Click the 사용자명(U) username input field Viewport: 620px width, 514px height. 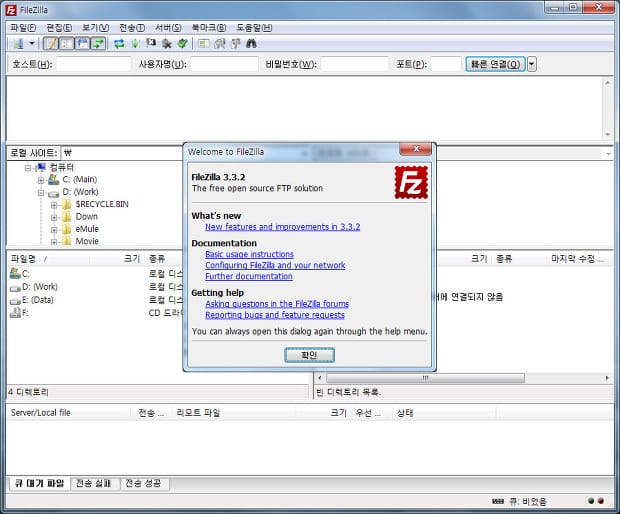tap(224, 64)
